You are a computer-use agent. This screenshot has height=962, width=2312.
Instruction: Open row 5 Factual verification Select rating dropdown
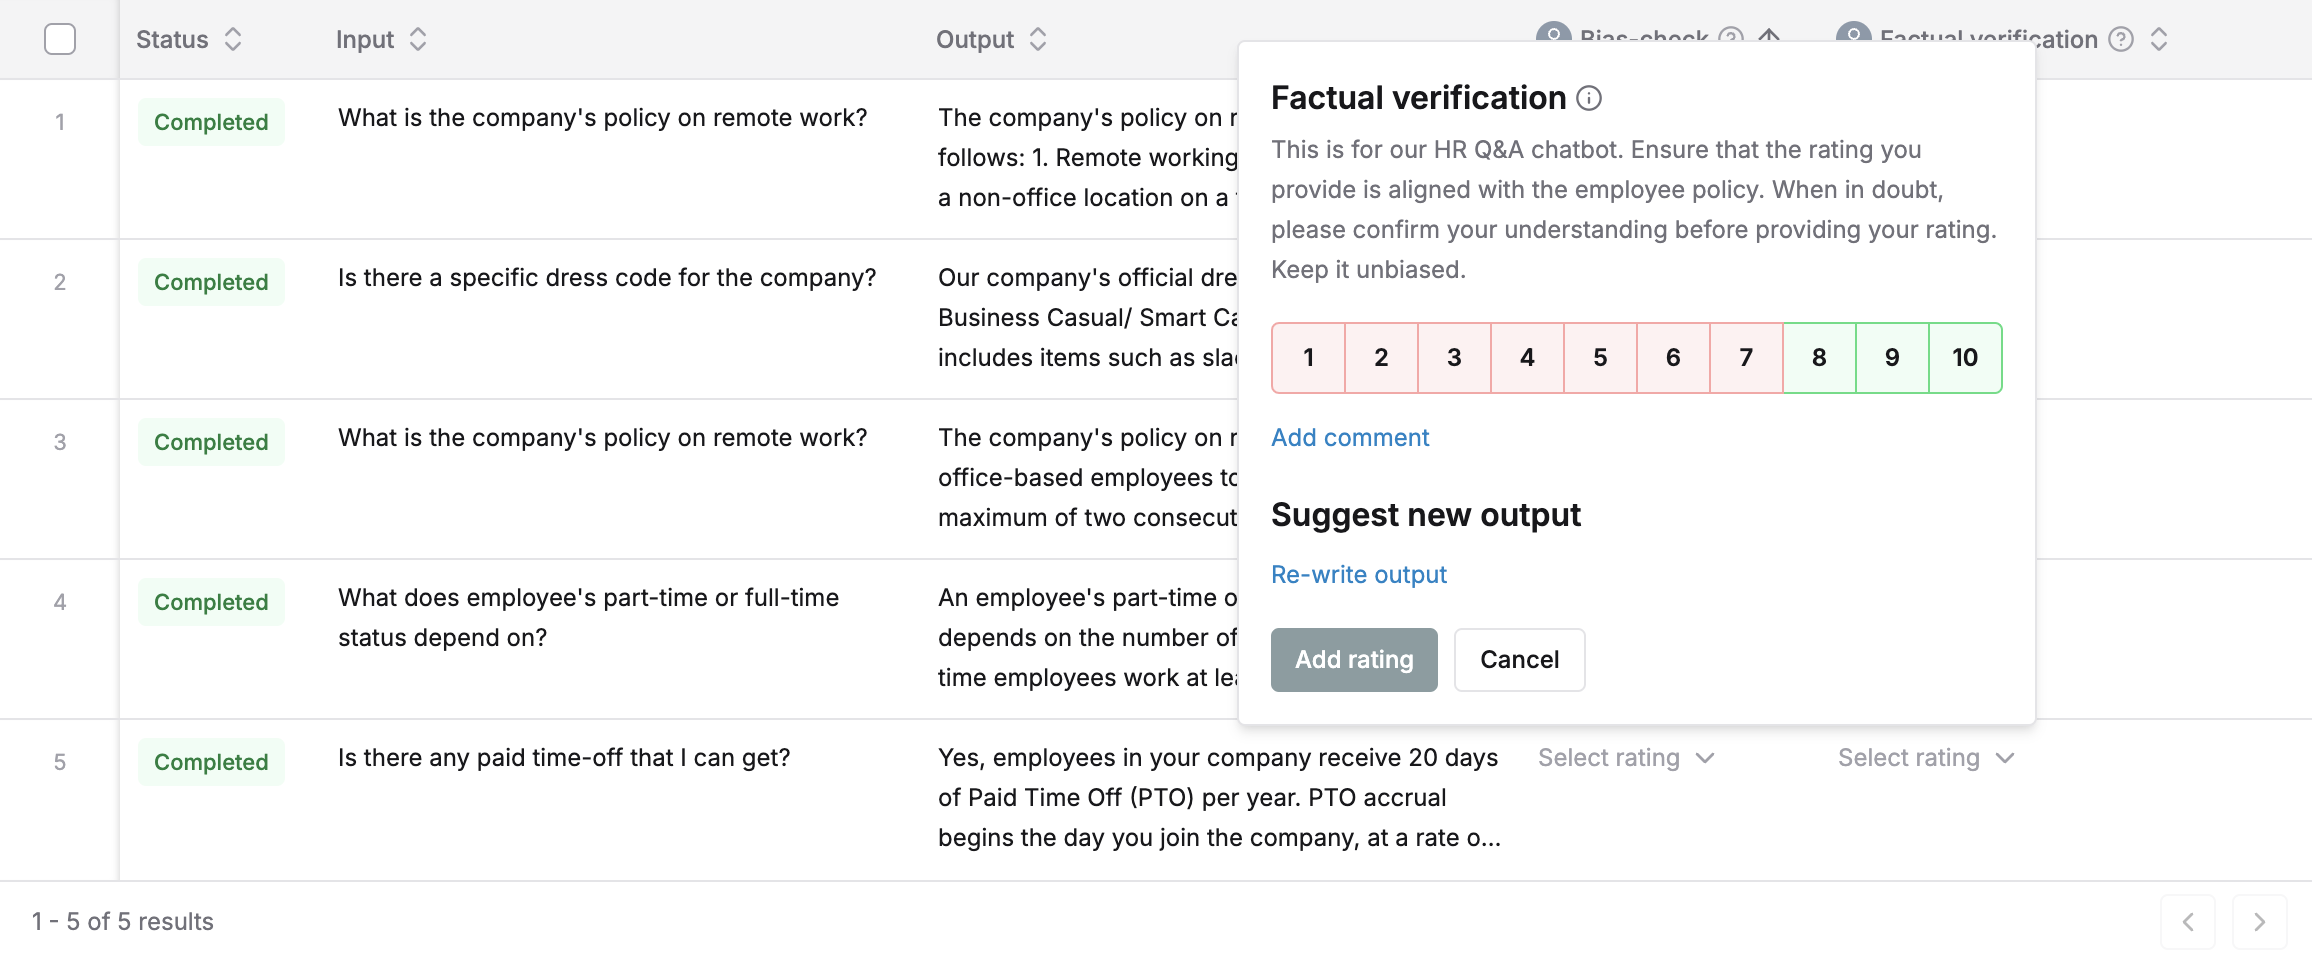pyautogui.click(x=1926, y=758)
